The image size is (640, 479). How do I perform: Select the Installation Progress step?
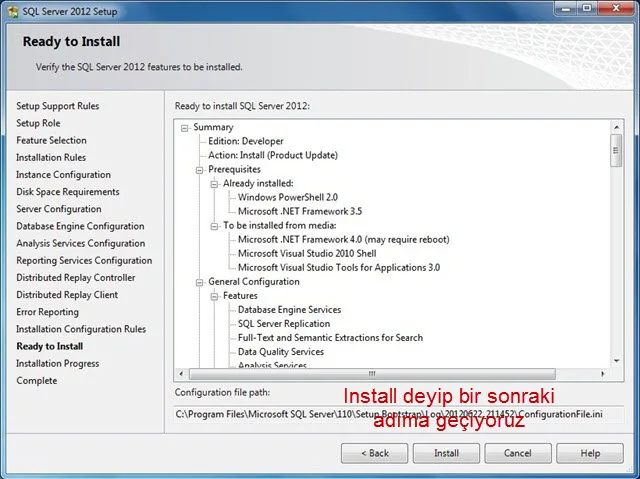58,364
